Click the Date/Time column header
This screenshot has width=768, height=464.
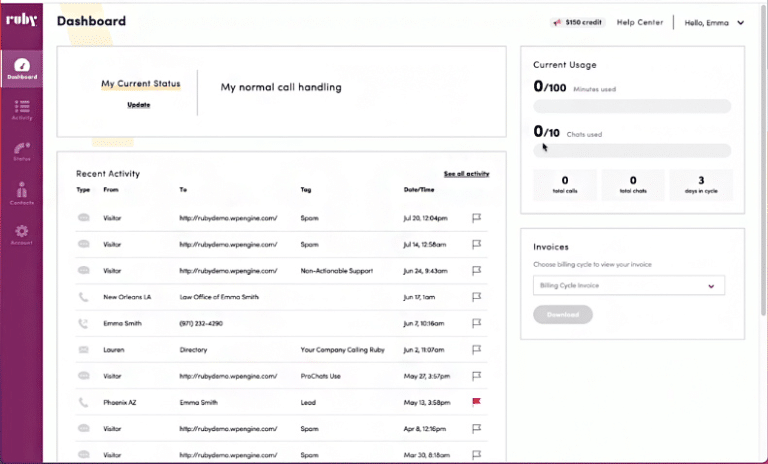click(419, 190)
